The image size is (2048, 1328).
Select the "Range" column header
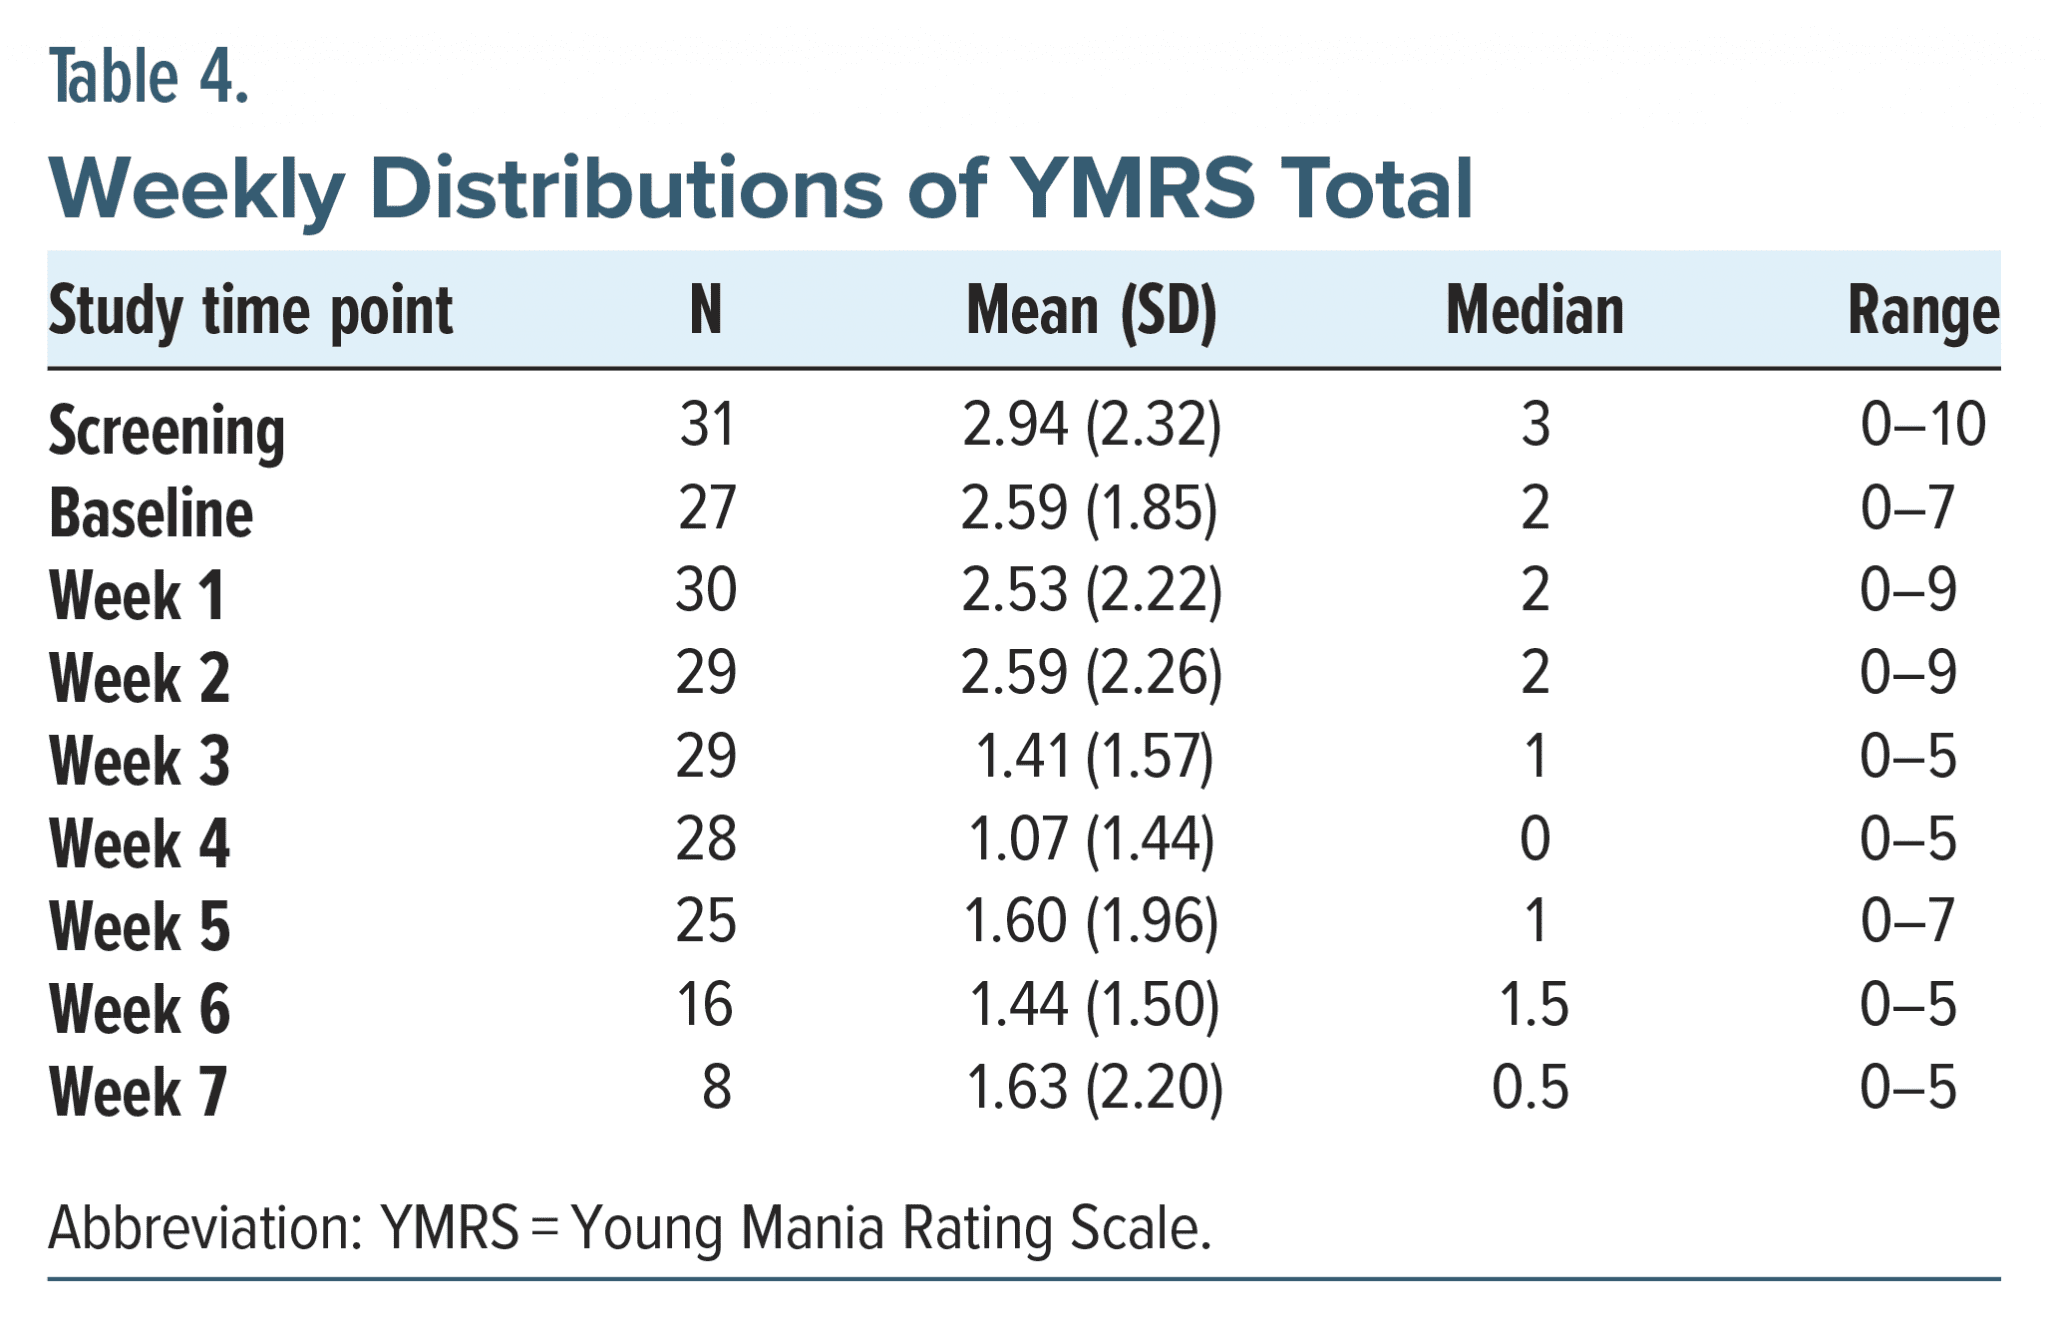[x=1922, y=311]
